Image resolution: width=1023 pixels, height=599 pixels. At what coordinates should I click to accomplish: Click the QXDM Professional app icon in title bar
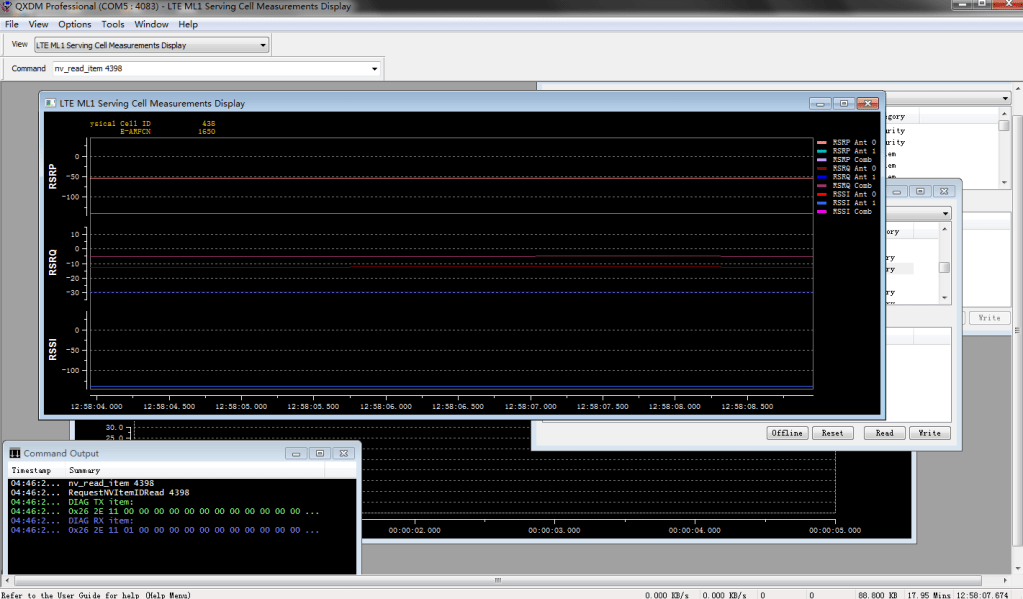coord(7,7)
